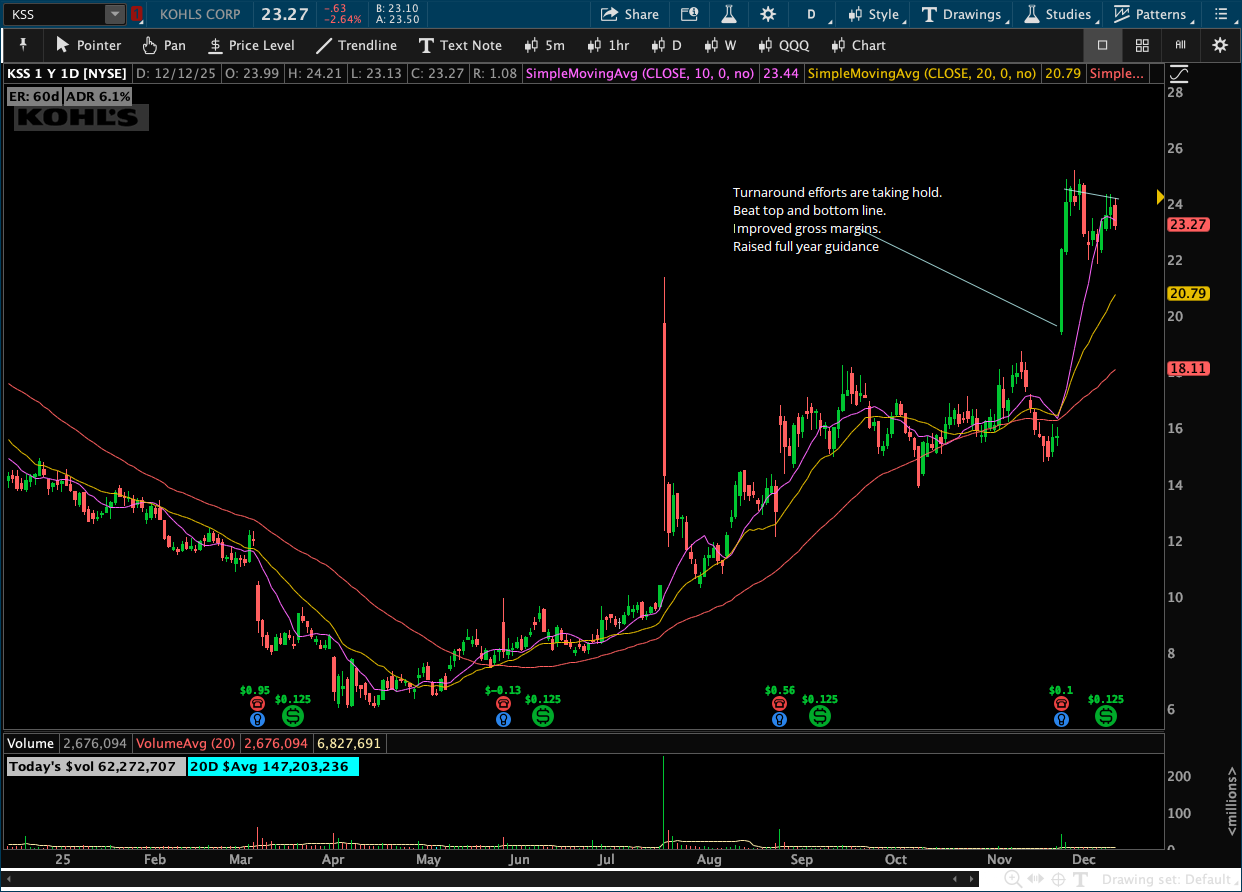Click the 20.79 moving average price bubble
The image size is (1242, 892).
[x=1188, y=293]
